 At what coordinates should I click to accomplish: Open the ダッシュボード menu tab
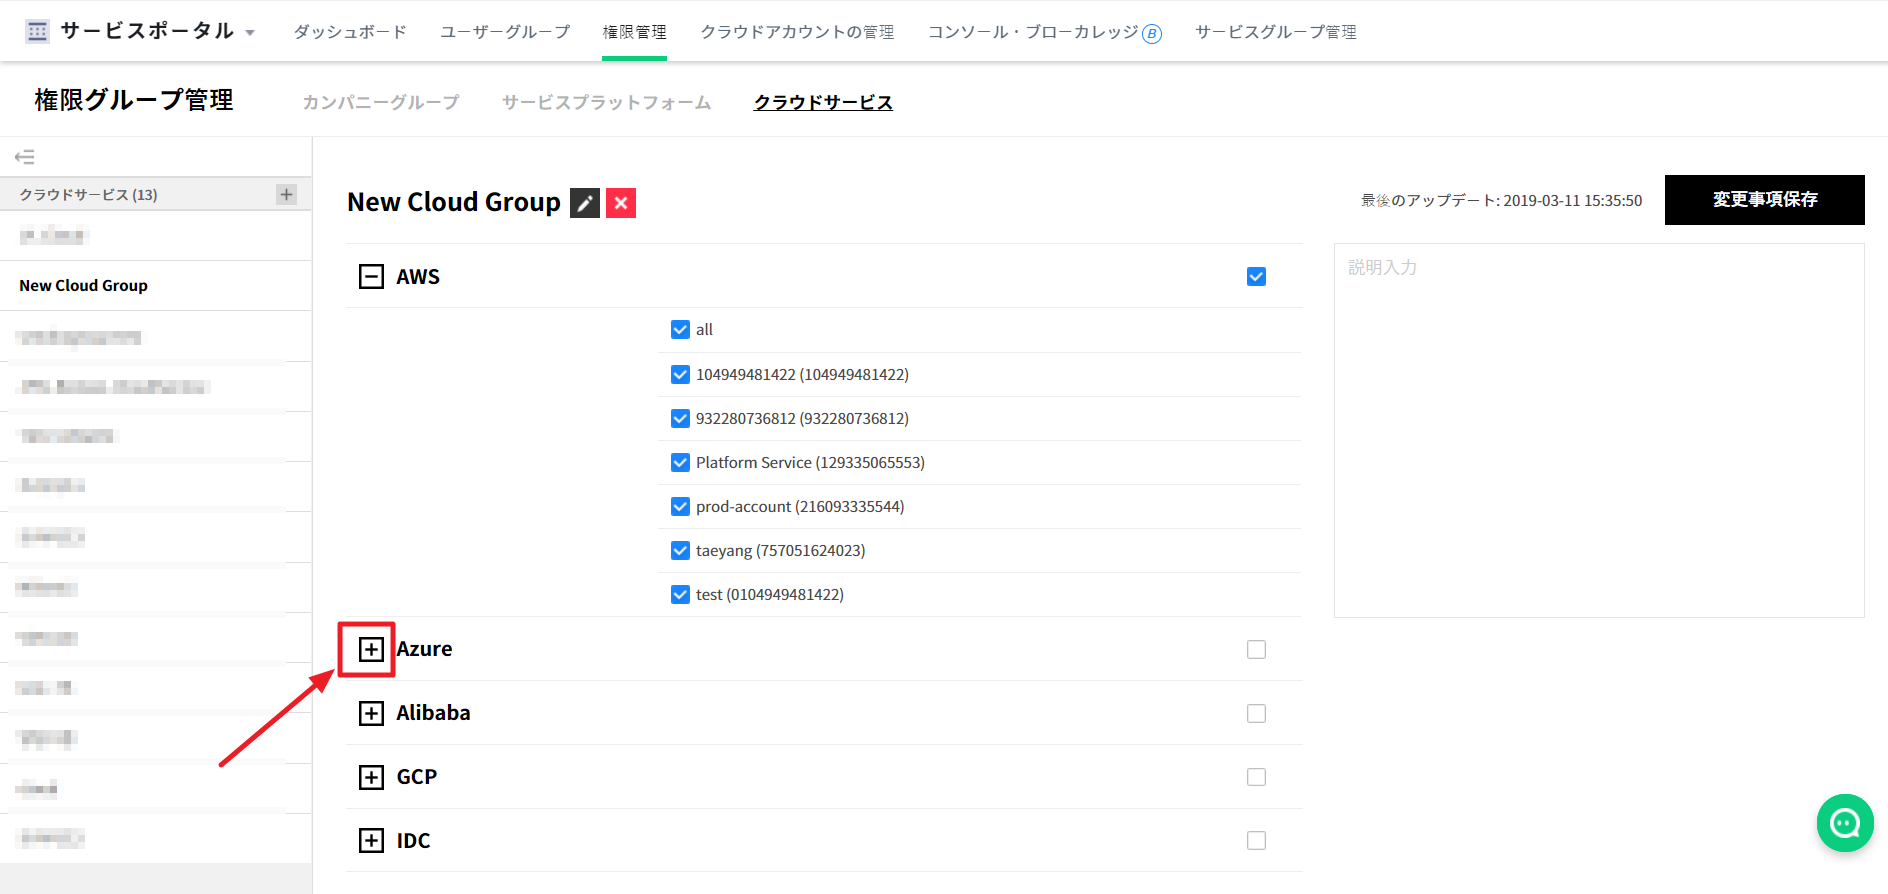350,32
